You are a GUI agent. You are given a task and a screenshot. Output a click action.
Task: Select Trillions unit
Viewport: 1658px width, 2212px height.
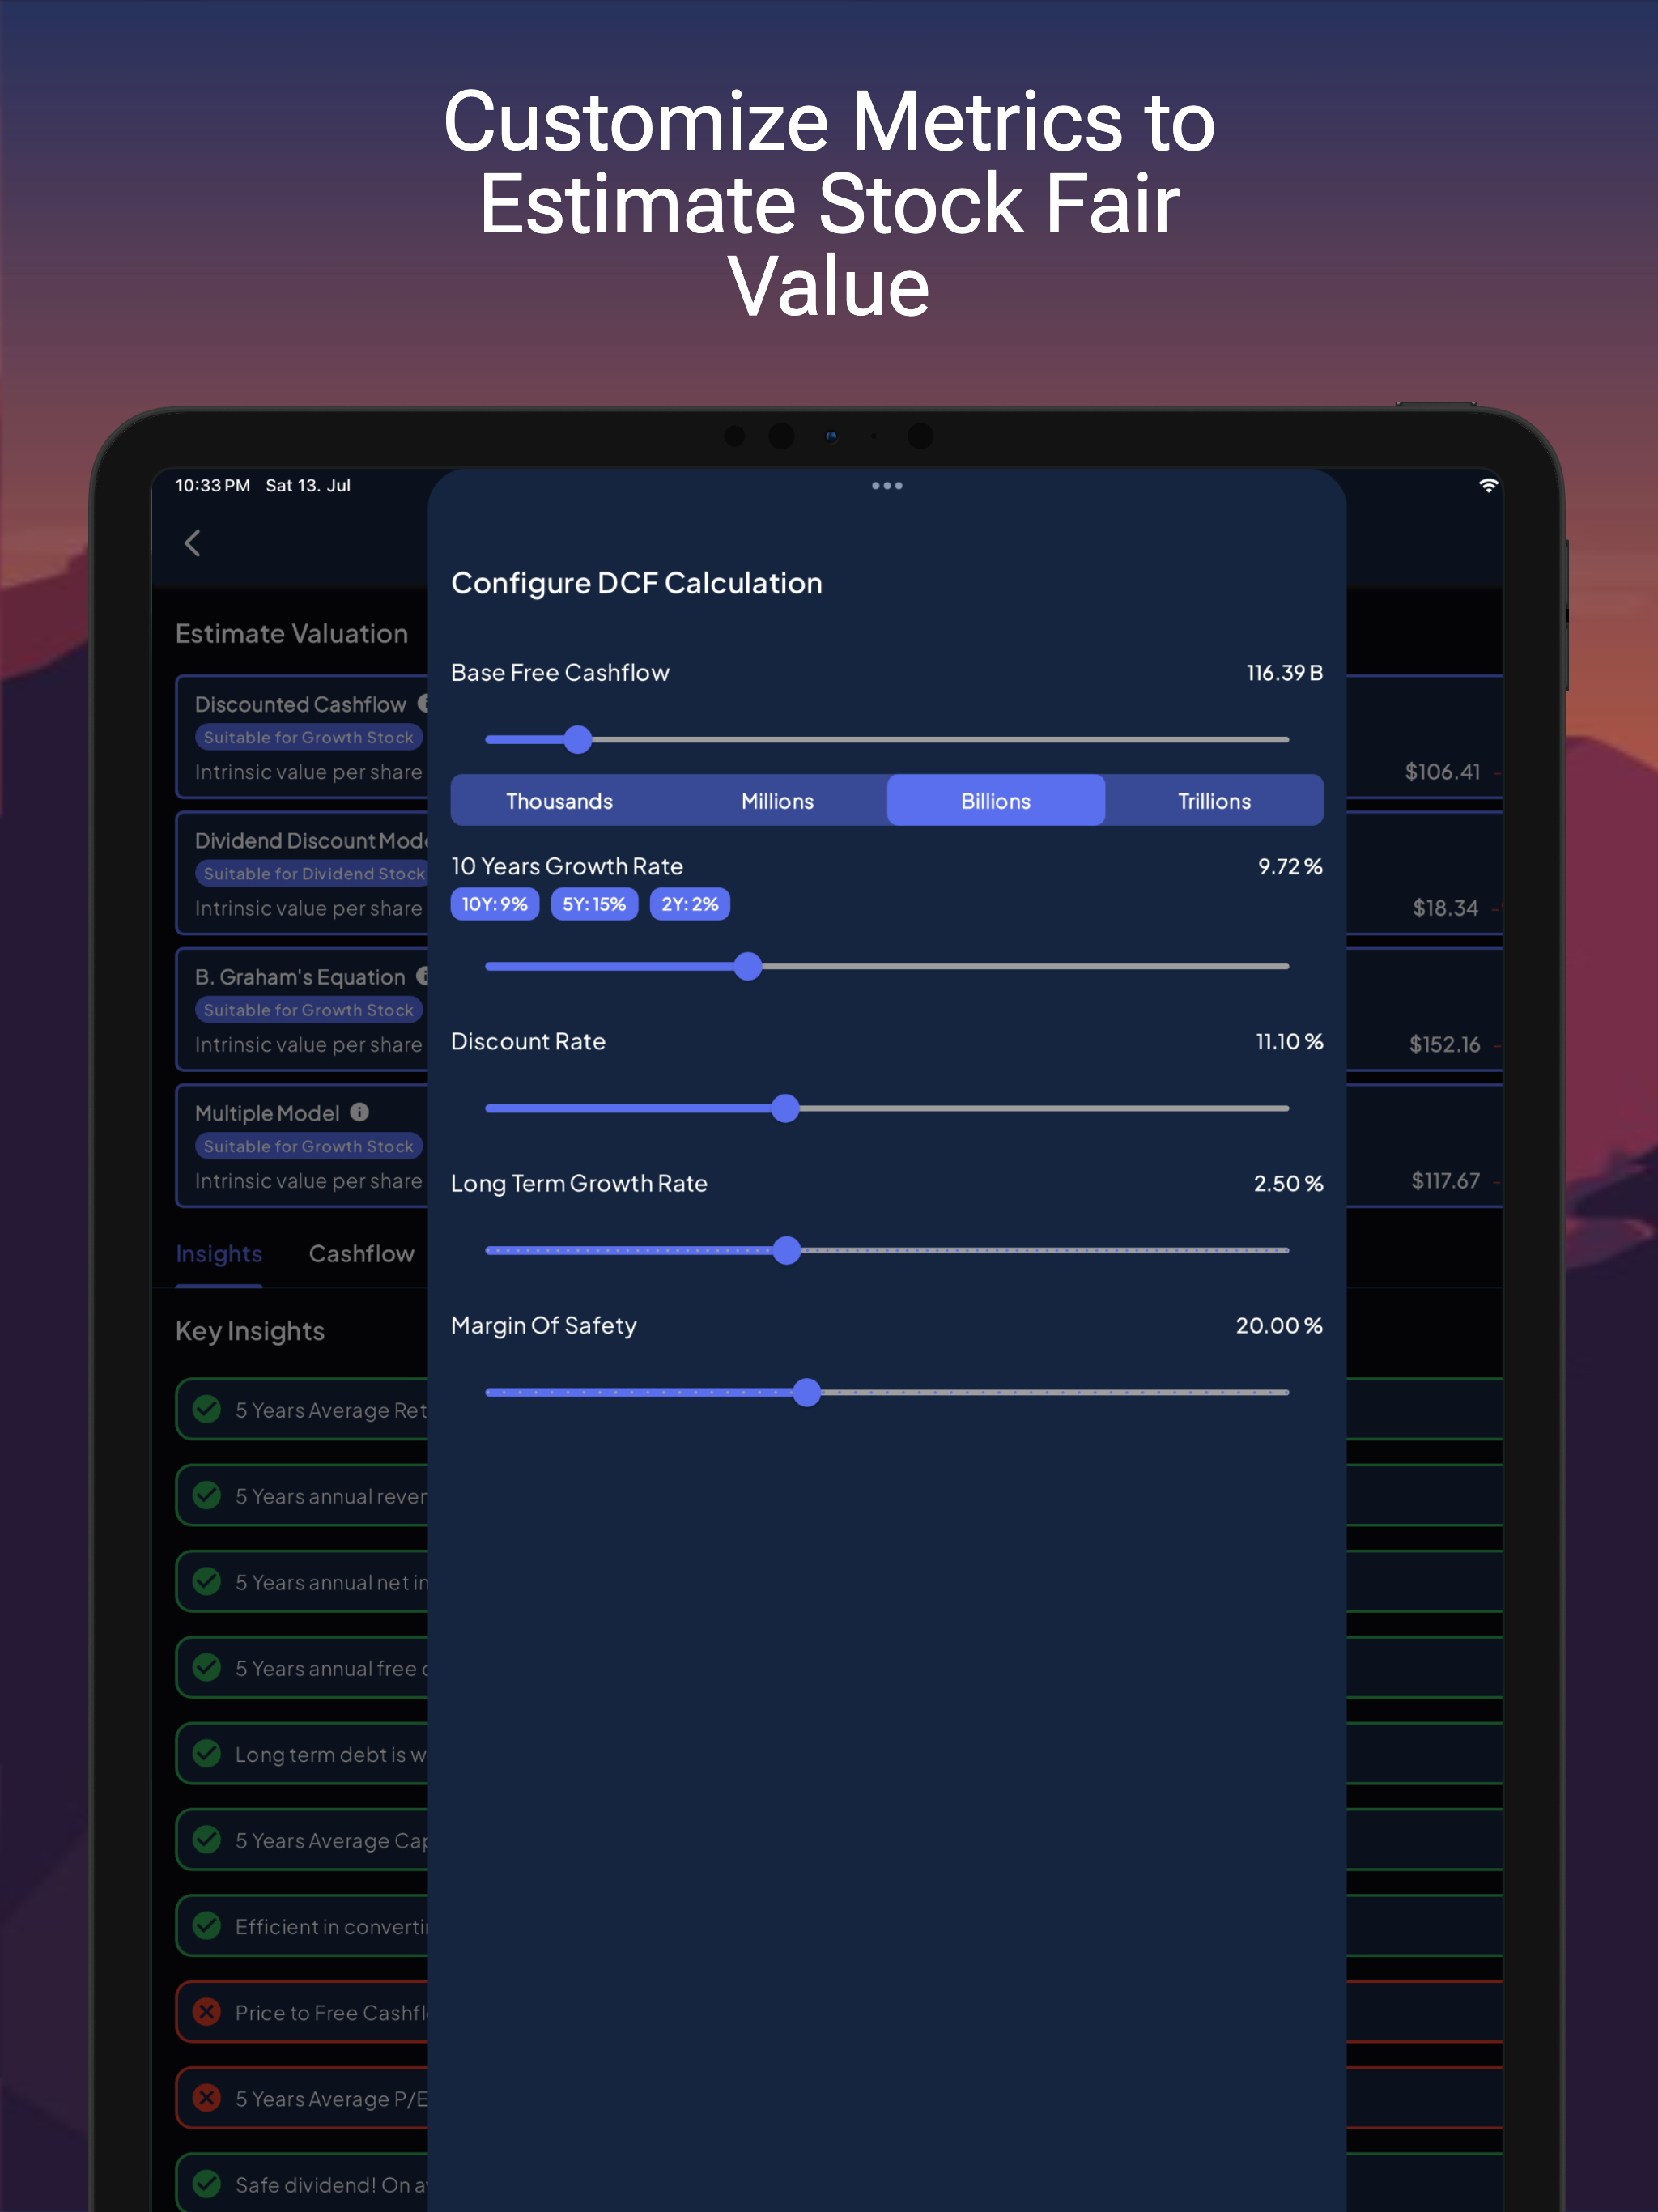click(x=1214, y=800)
